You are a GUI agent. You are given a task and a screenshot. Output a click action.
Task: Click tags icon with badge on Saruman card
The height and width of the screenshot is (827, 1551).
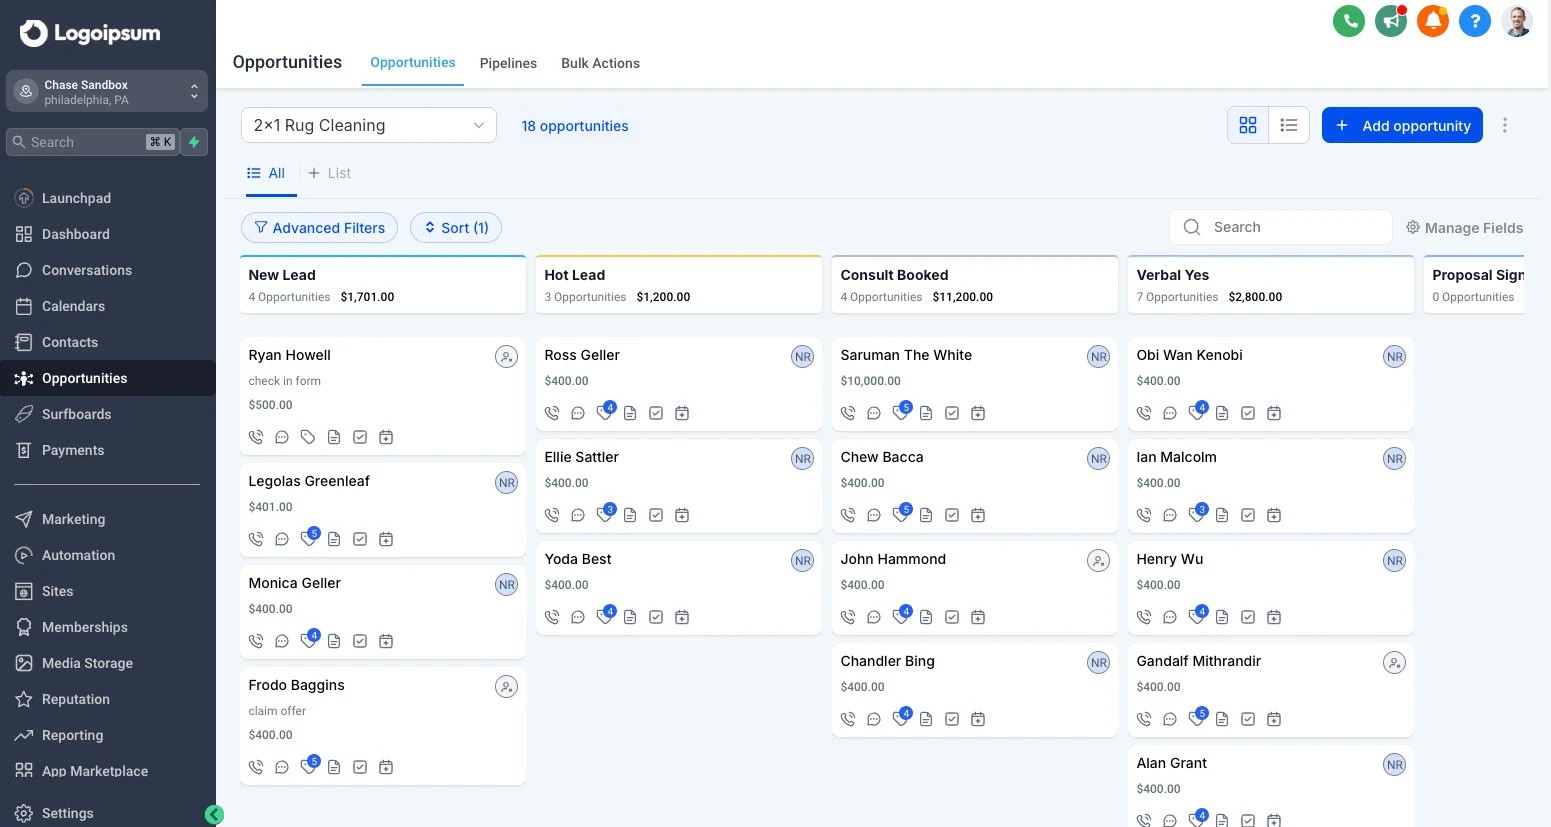coord(901,411)
